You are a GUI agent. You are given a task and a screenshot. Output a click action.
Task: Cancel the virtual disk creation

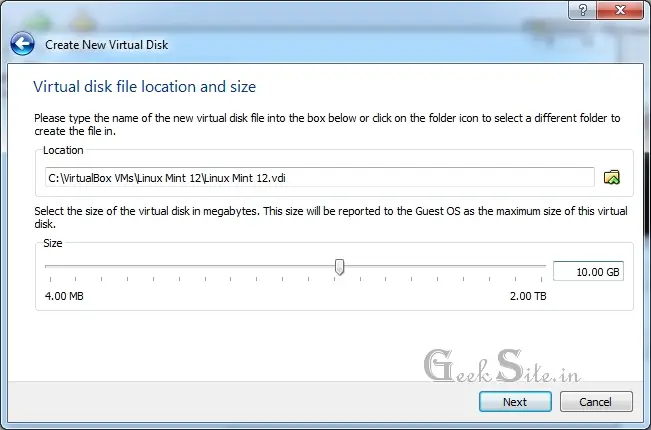596,402
